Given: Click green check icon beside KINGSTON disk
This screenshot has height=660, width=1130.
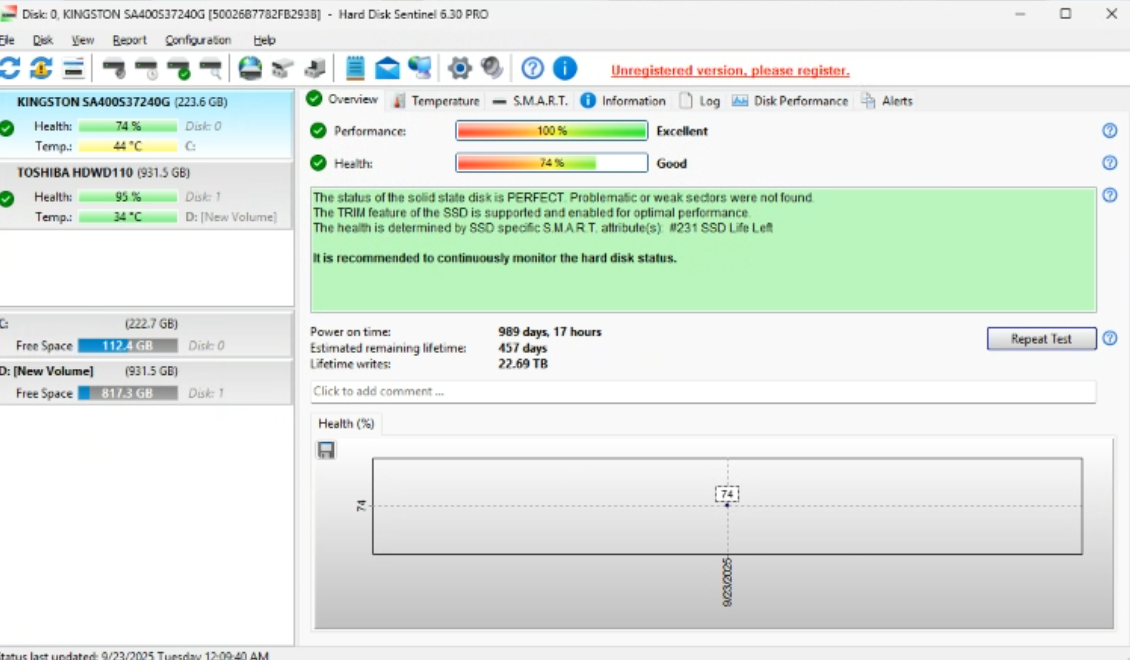Looking at the screenshot, I should (6, 129).
